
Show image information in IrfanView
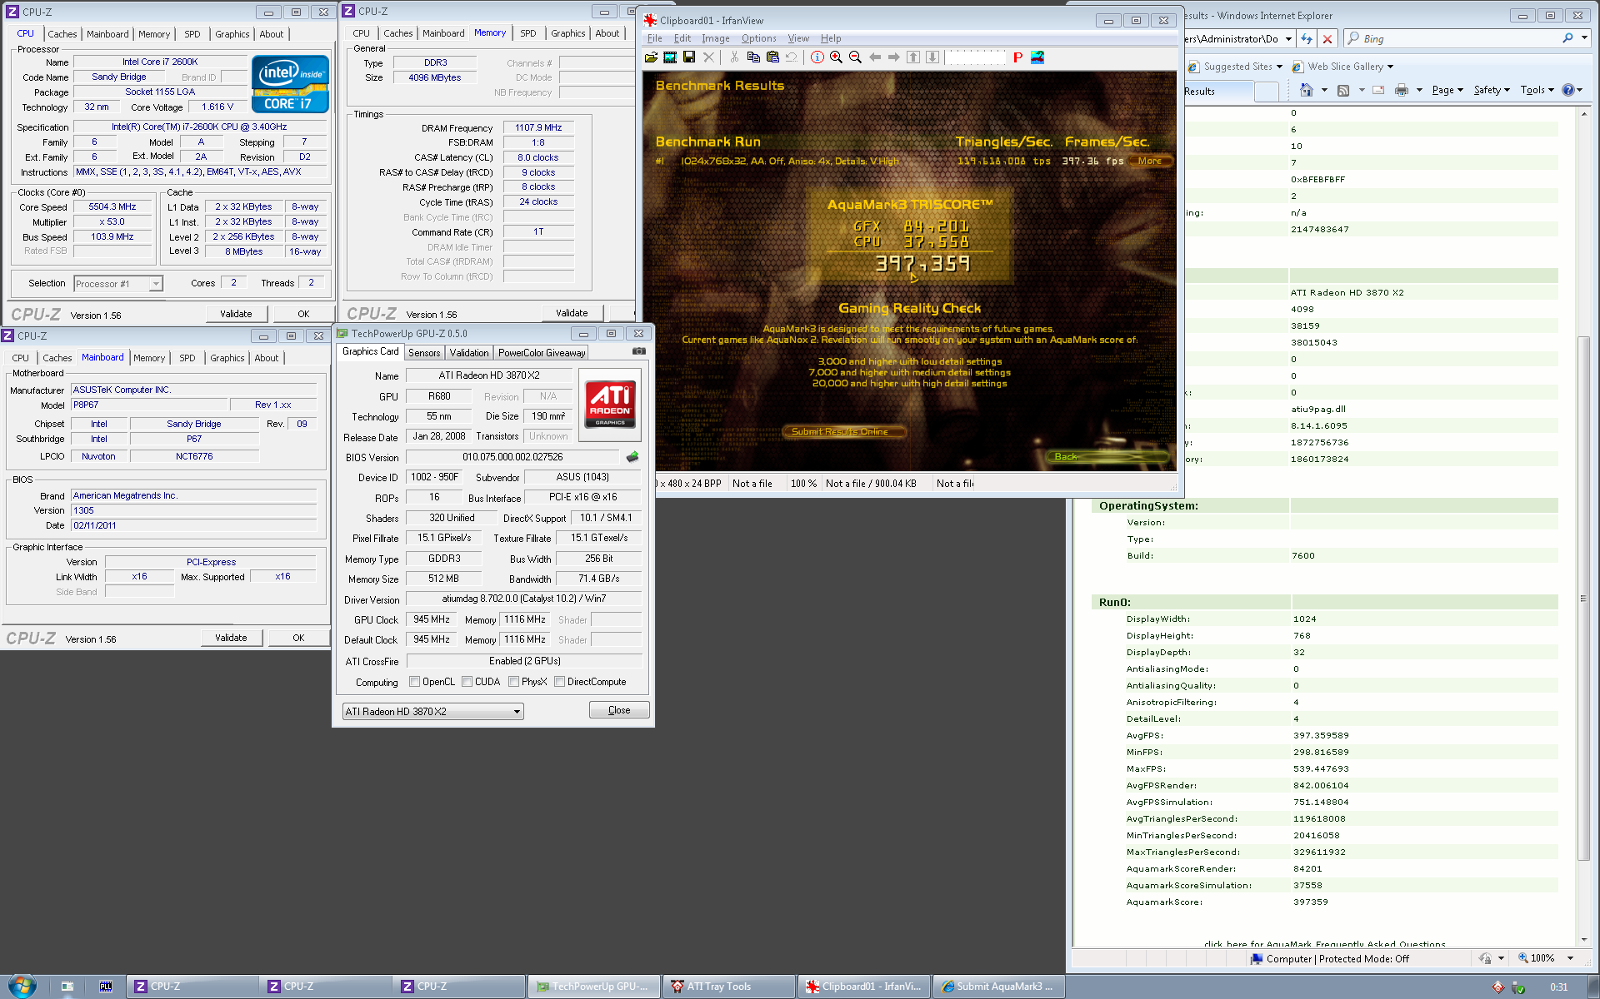click(817, 57)
